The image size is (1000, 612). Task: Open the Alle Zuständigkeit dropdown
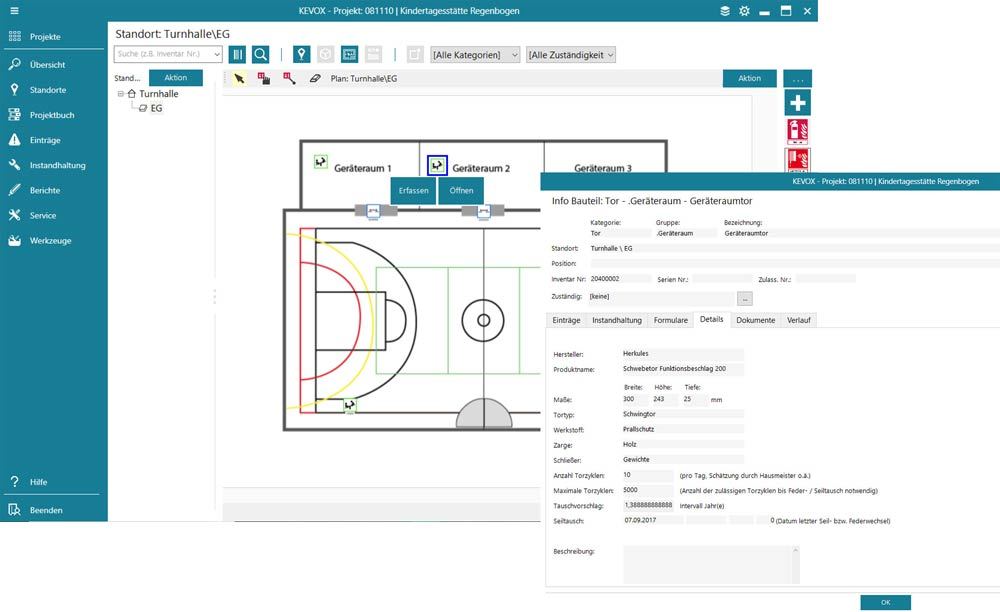(x=571, y=55)
